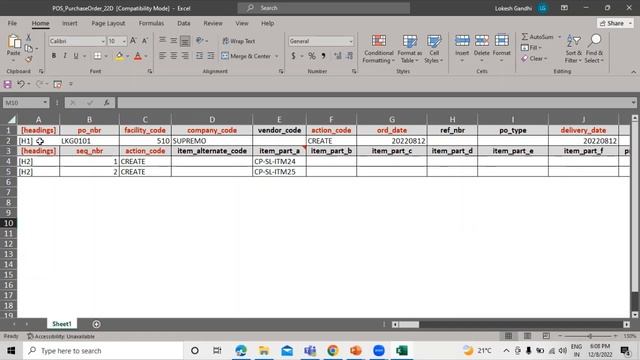This screenshot has width=640, height=360.
Task: Click the Undo arrow icon
Action: [x=20, y=84]
